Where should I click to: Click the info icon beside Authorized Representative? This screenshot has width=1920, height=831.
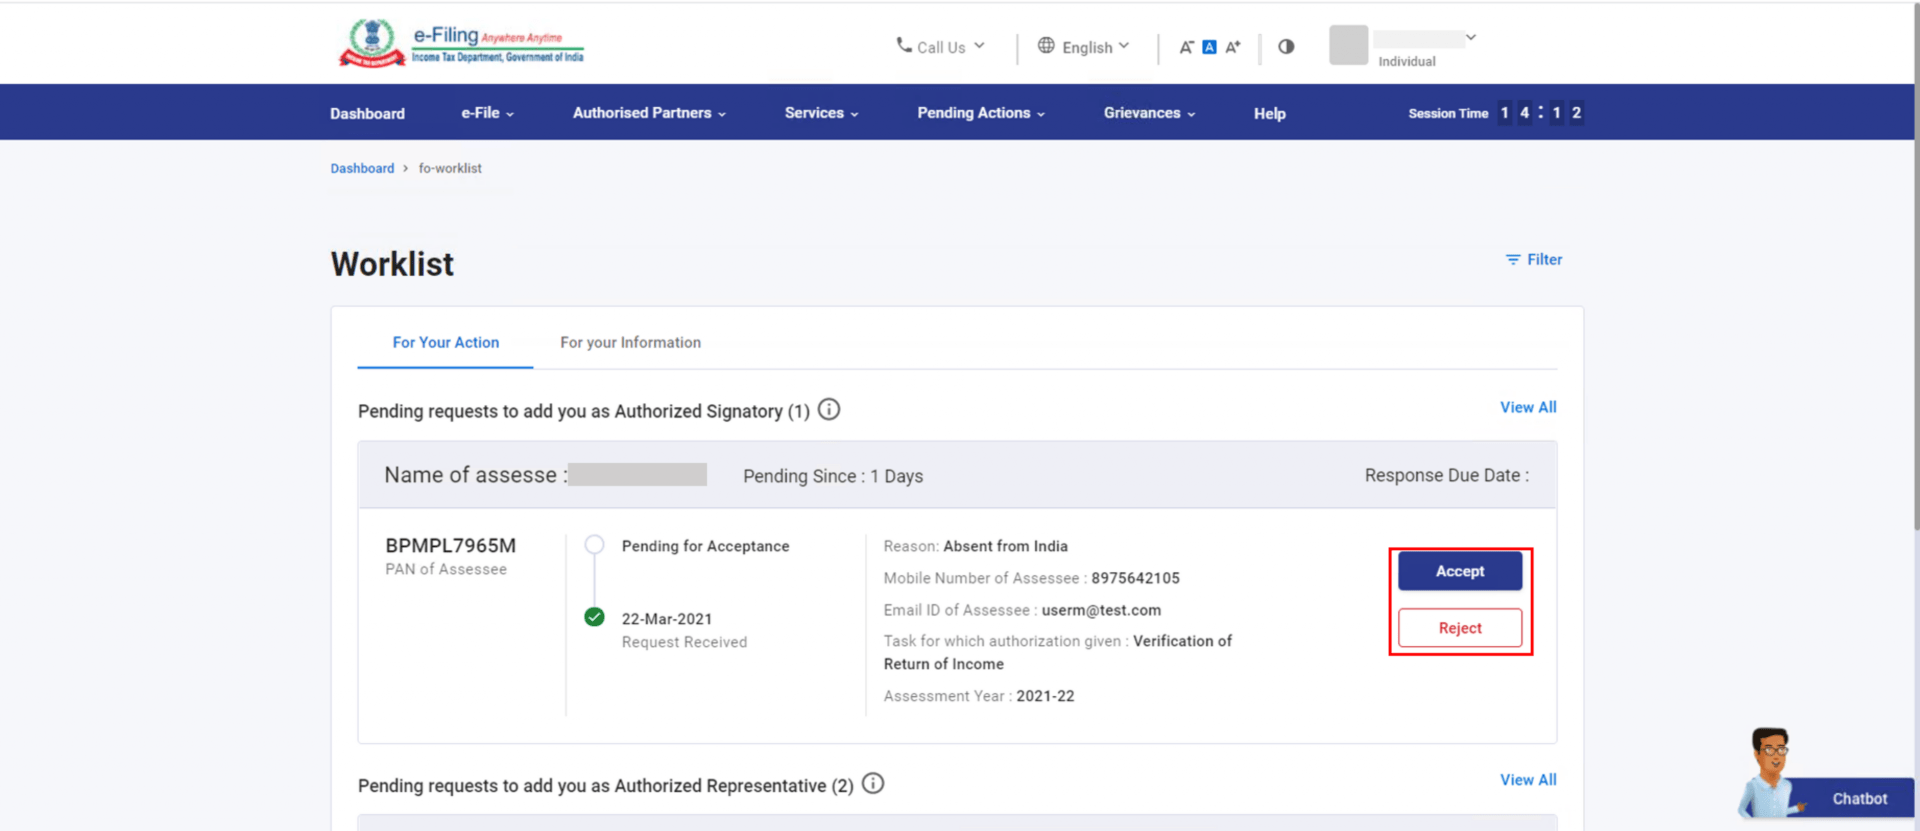click(873, 784)
